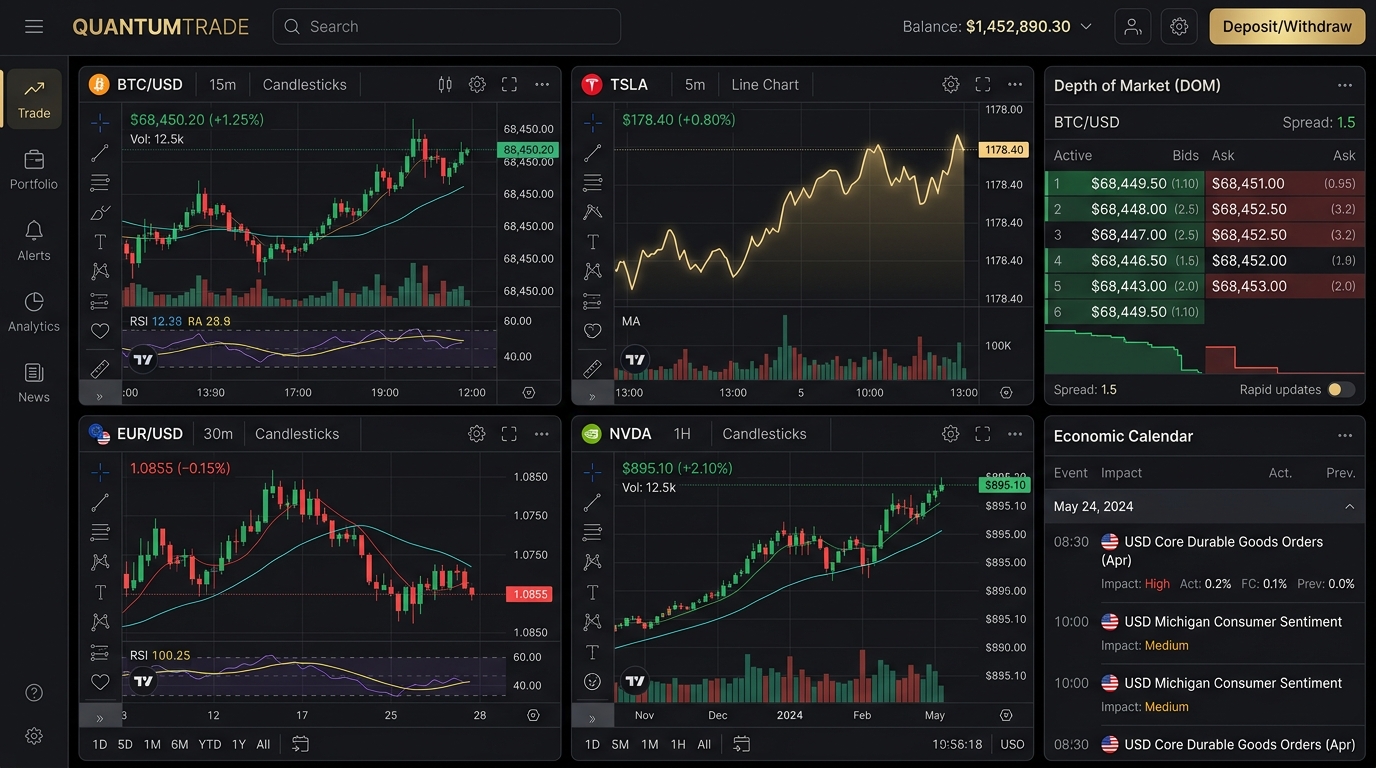Select the ruler measure tool in BTC/USD chart
Viewport: 1376px width, 768px height.
[x=100, y=368]
